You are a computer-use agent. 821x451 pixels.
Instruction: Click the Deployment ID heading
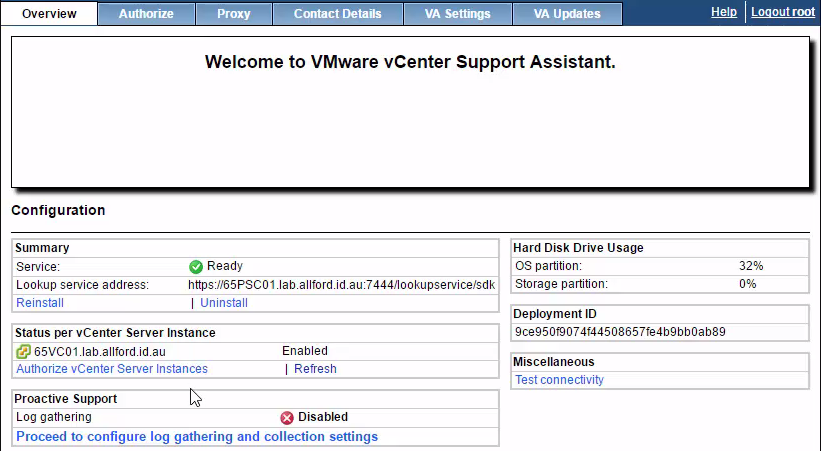pyautogui.click(x=554, y=314)
